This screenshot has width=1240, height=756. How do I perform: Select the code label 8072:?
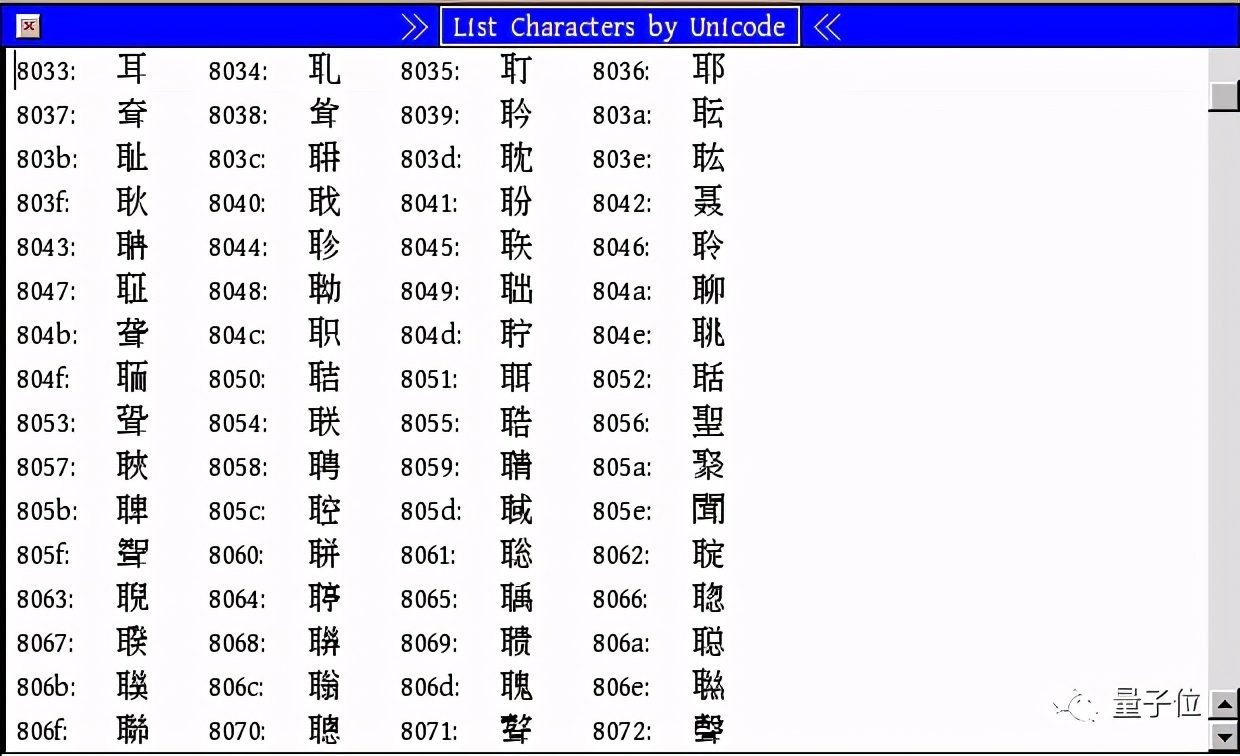pyautogui.click(x=622, y=731)
